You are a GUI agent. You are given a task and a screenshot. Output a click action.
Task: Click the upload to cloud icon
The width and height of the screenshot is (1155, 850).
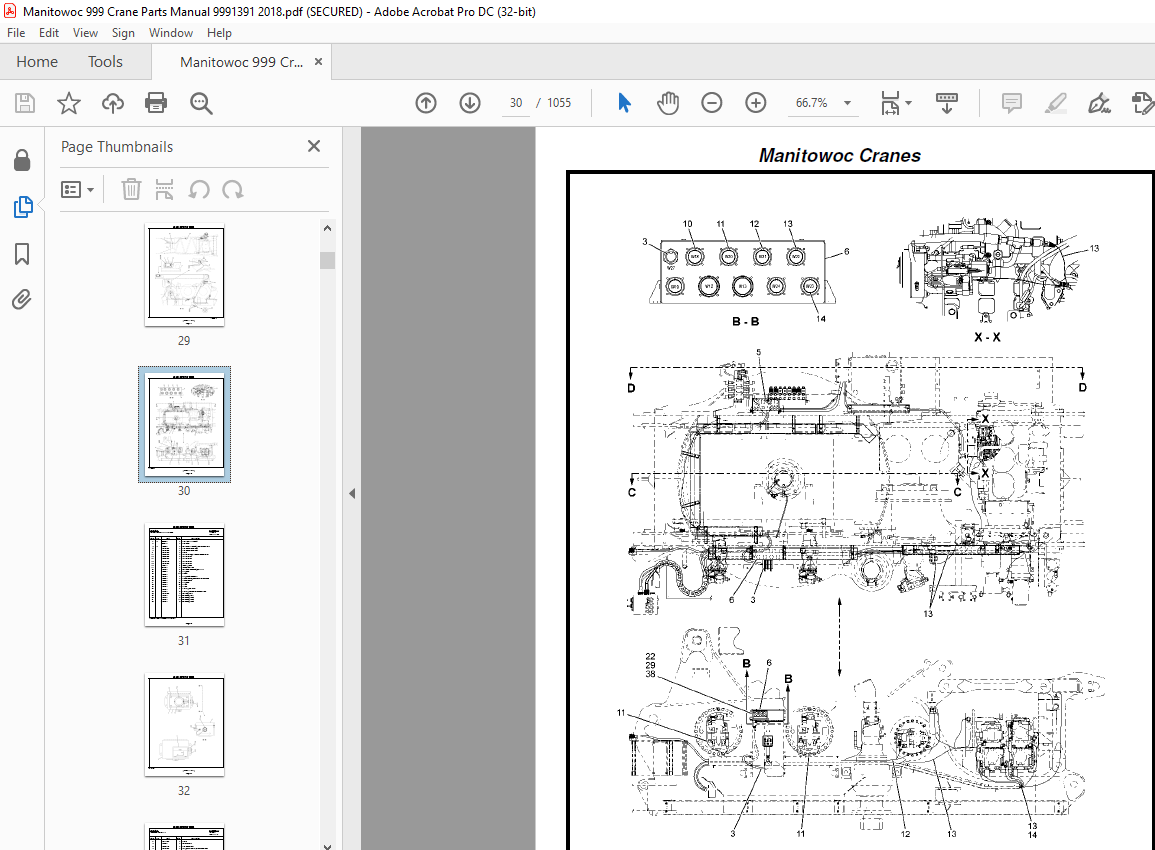point(113,103)
